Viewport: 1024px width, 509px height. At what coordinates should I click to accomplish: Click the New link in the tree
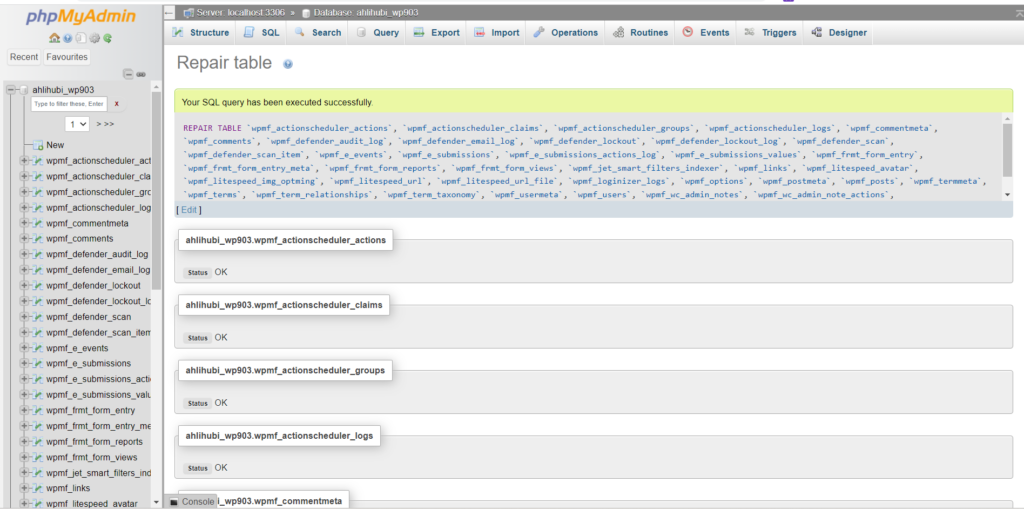tap(56, 145)
